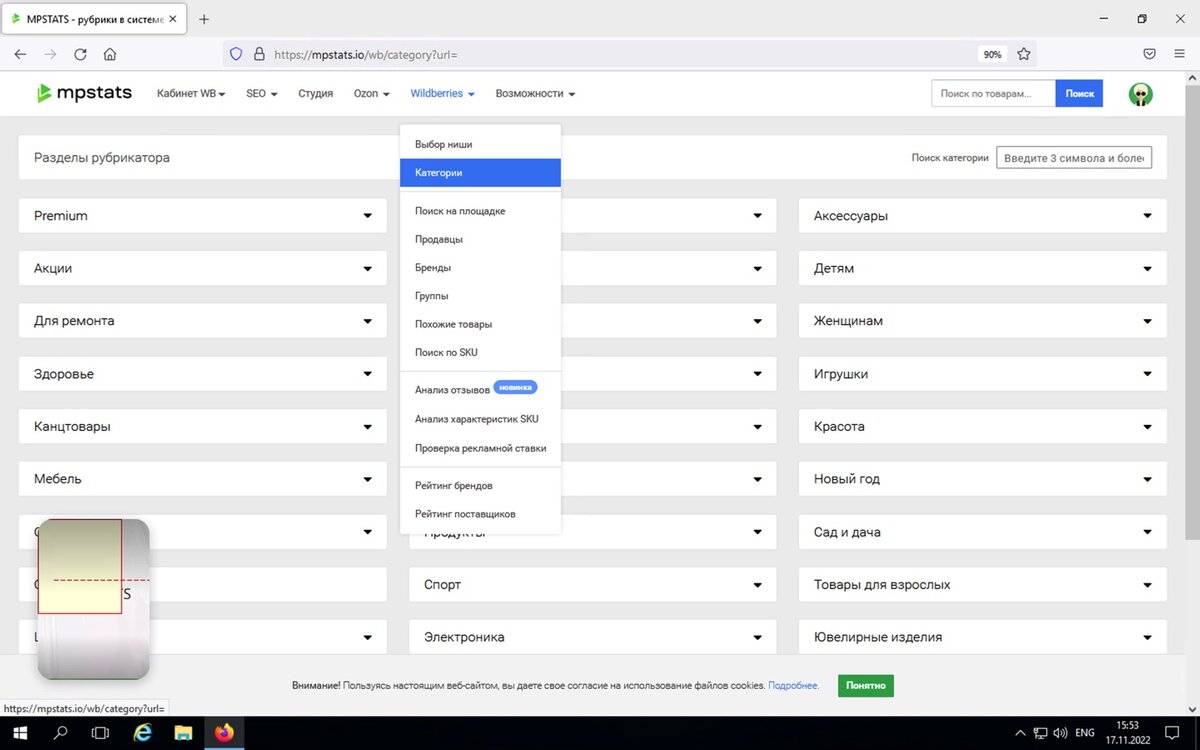View site security padlock info

[x=259, y=55]
